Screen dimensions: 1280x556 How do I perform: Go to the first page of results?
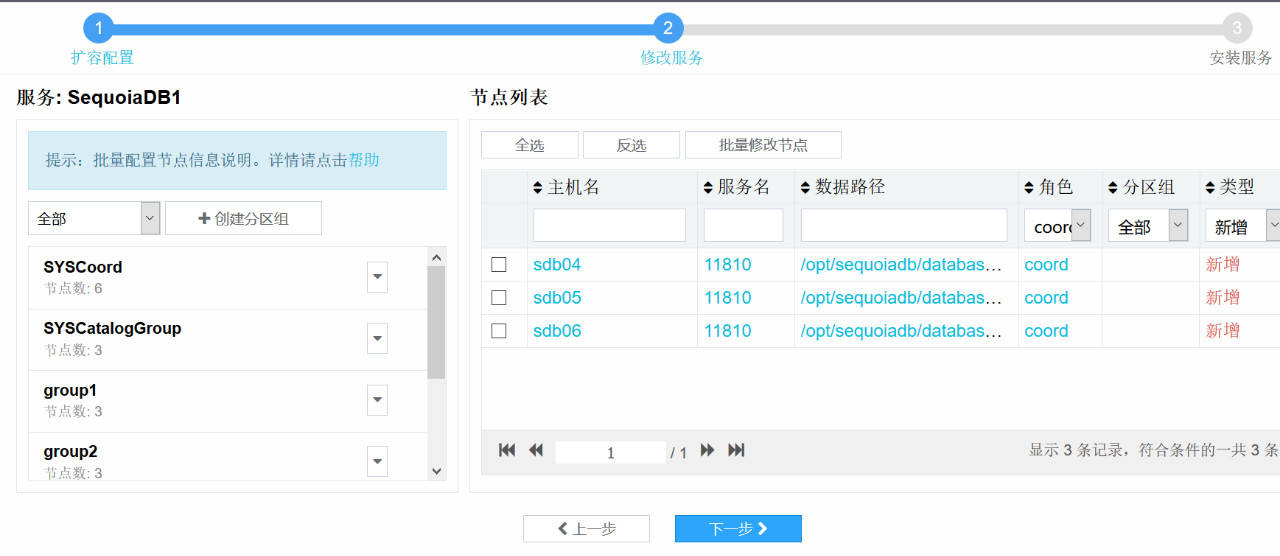point(507,451)
